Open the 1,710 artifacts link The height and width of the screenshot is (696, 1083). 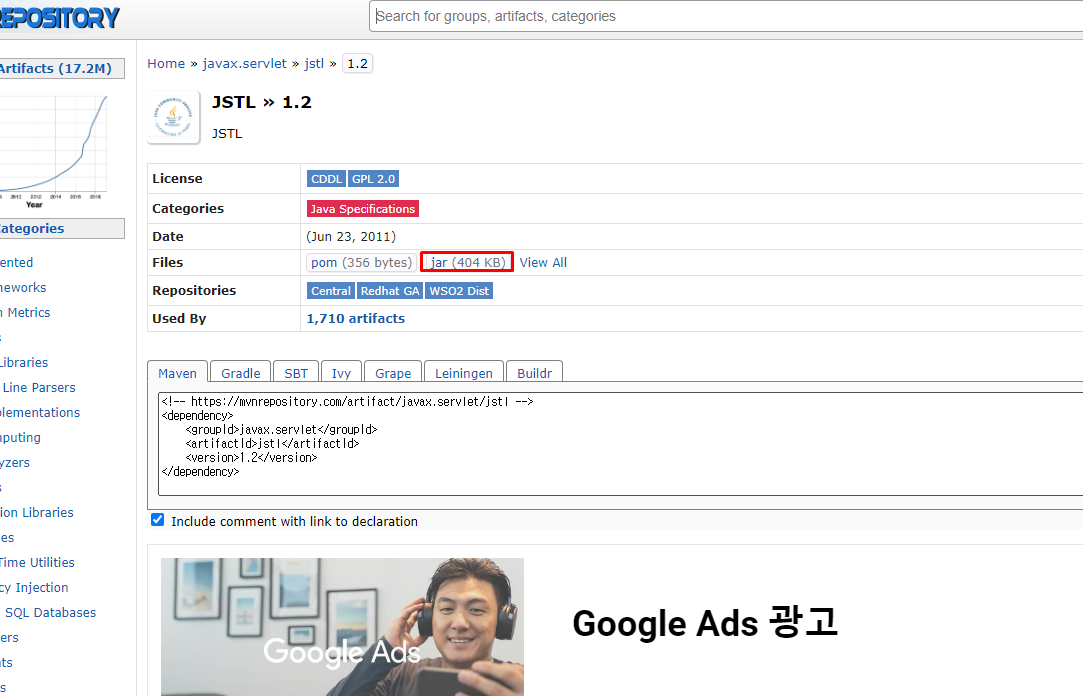356,318
